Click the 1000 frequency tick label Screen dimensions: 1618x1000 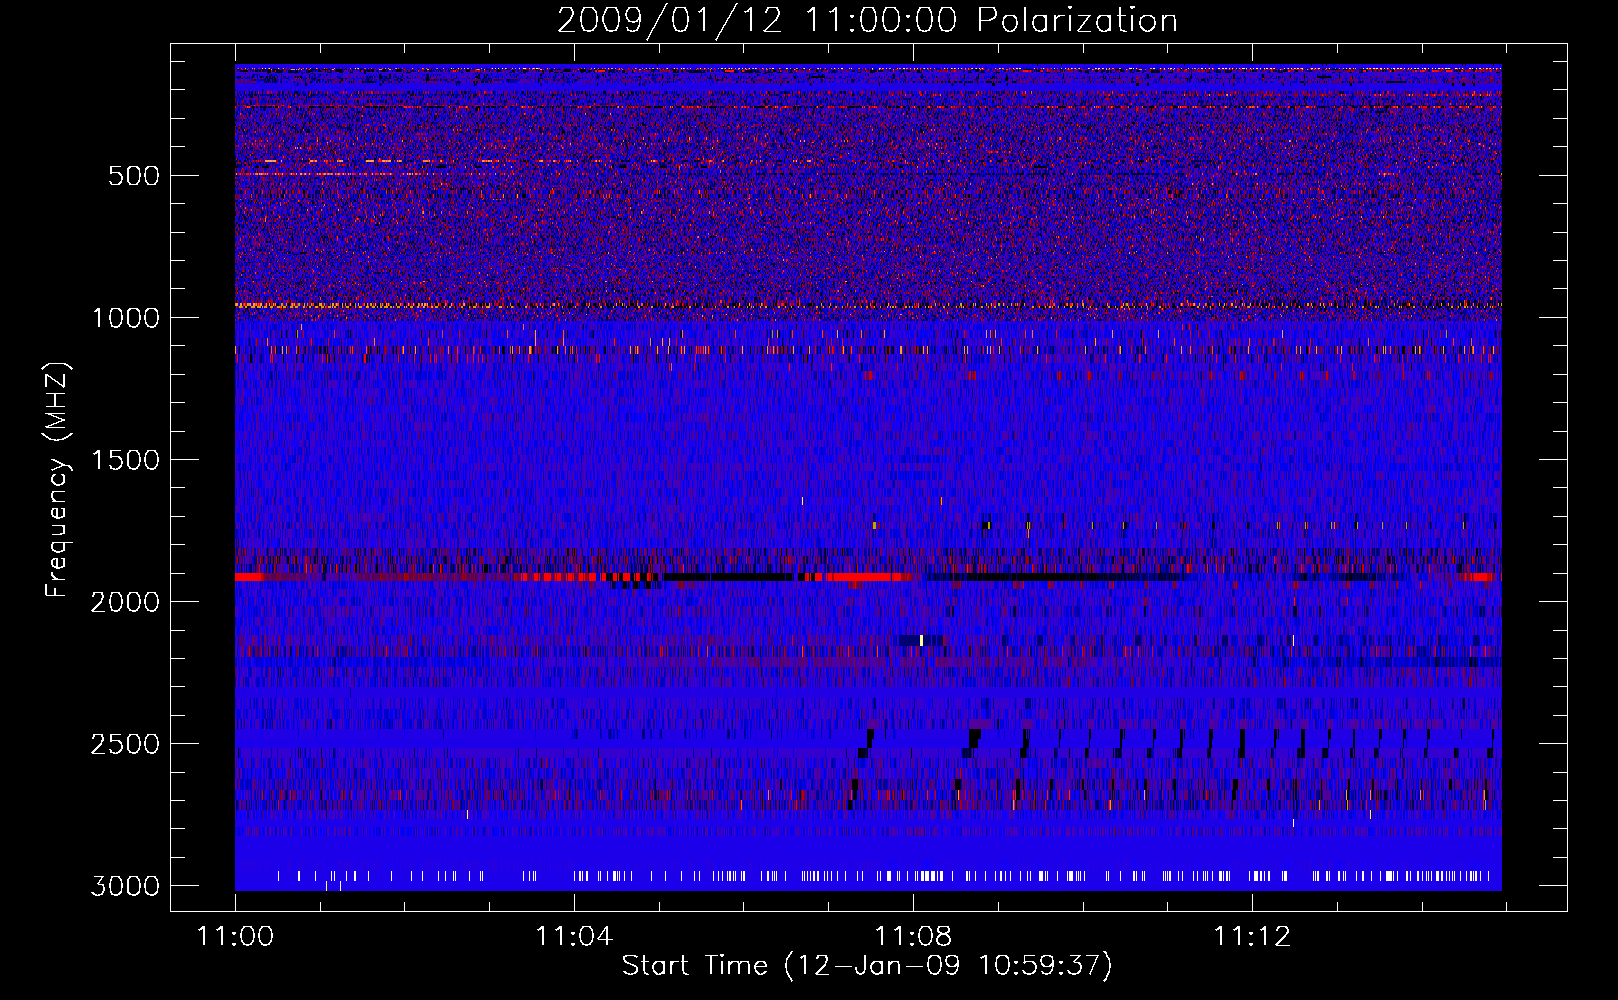pyautogui.click(x=125, y=318)
